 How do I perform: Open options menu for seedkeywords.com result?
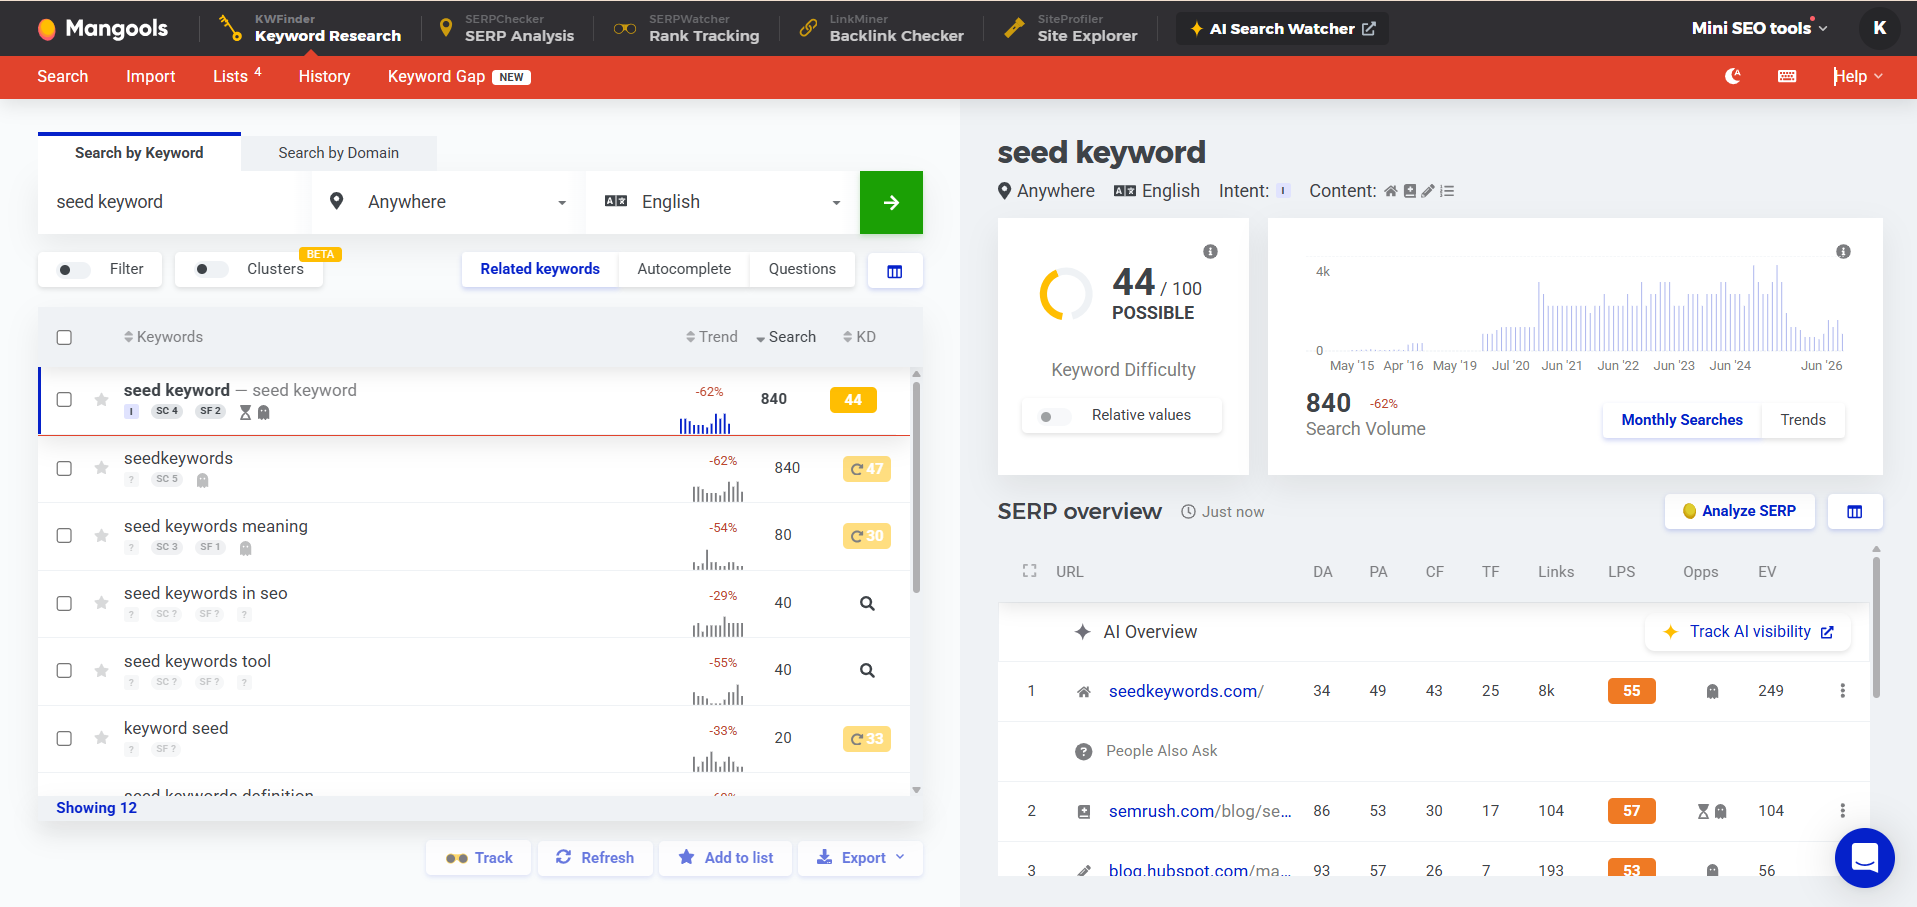[1842, 691]
